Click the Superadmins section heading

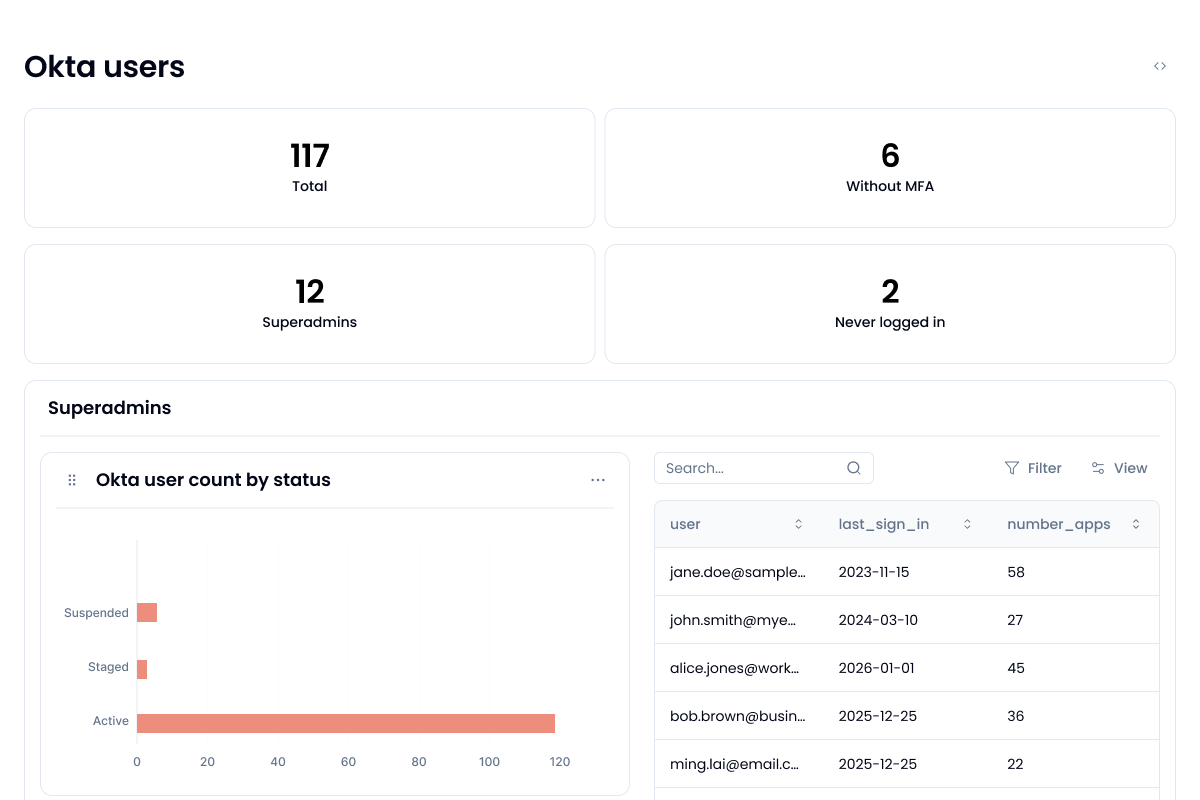110,408
